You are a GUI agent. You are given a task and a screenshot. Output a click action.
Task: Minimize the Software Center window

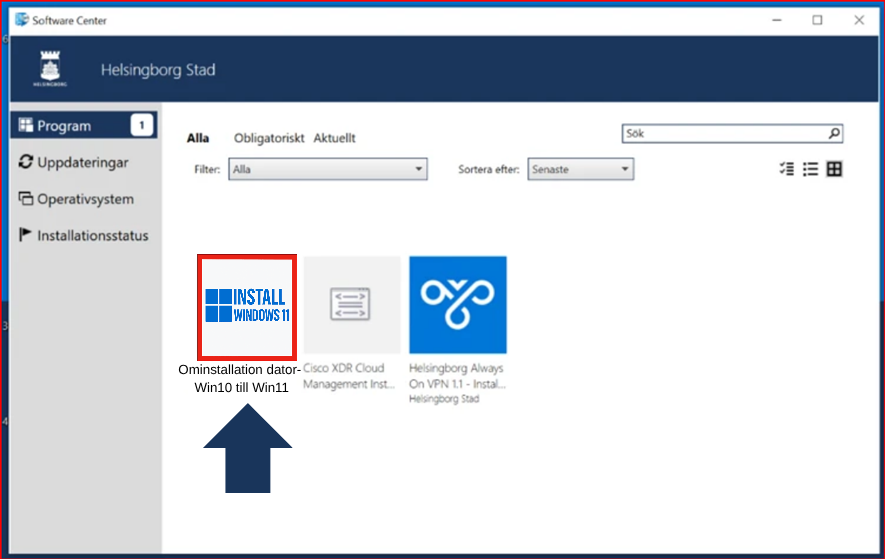pyautogui.click(x=777, y=20)
